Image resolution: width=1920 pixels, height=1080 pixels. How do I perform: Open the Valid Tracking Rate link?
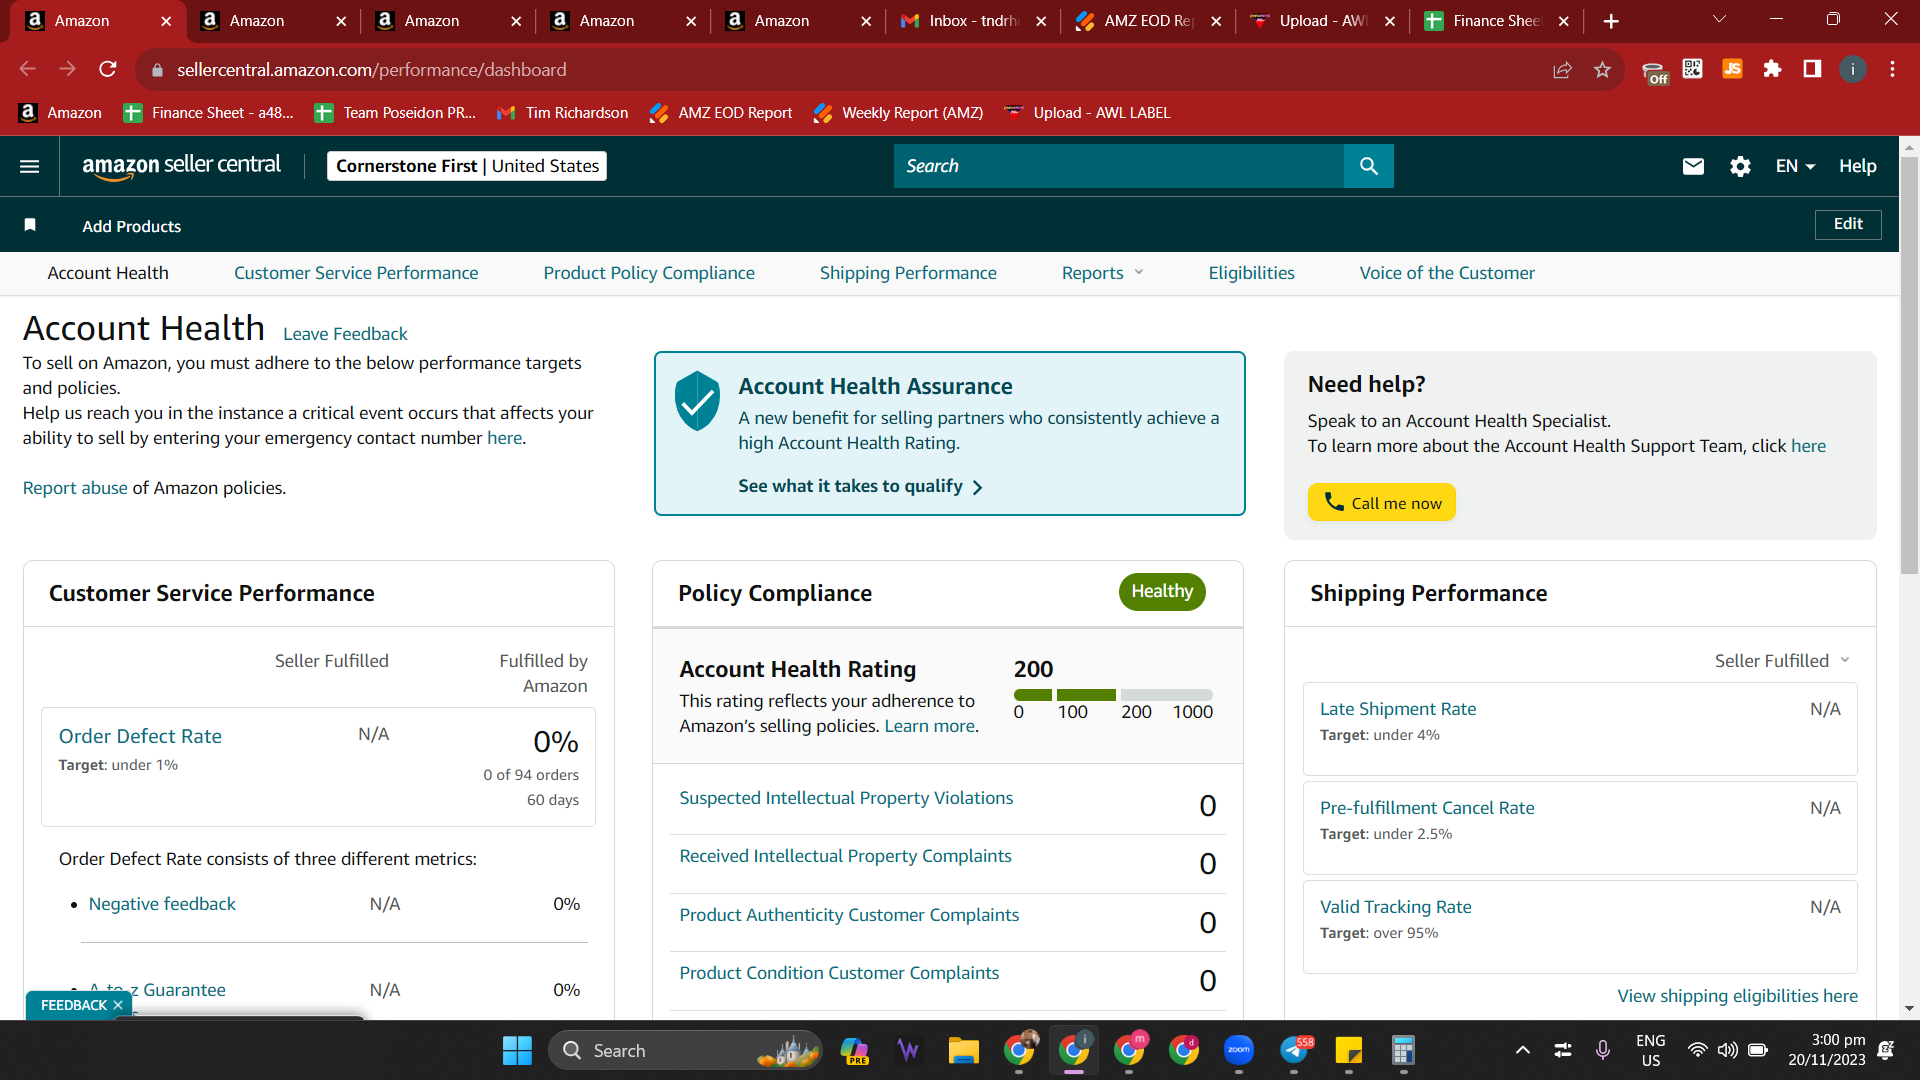tap(1395, 907)
